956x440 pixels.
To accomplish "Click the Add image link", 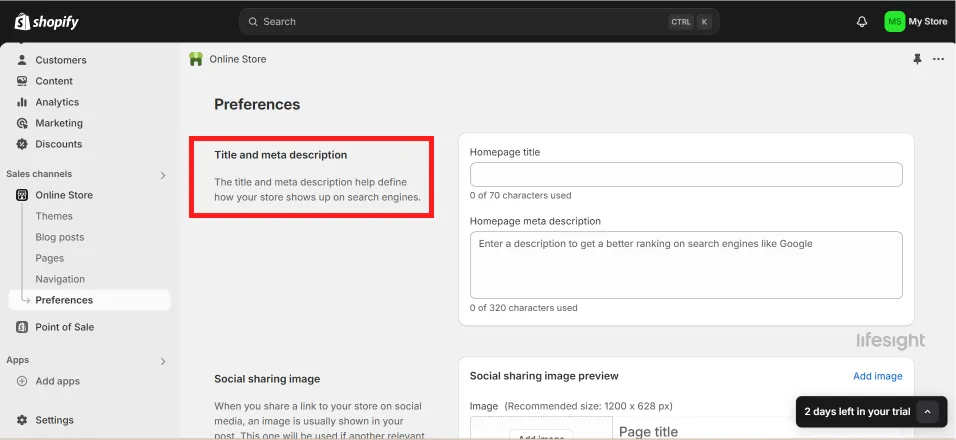I will 877,376.
